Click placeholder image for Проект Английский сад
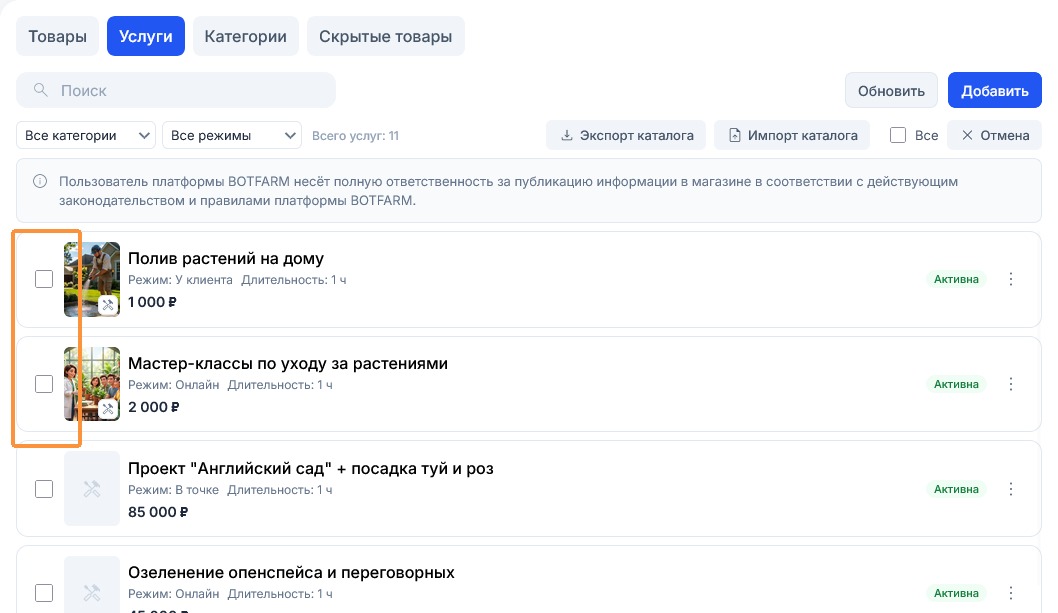Screen dimensions: 1058x613 (92, 489)
